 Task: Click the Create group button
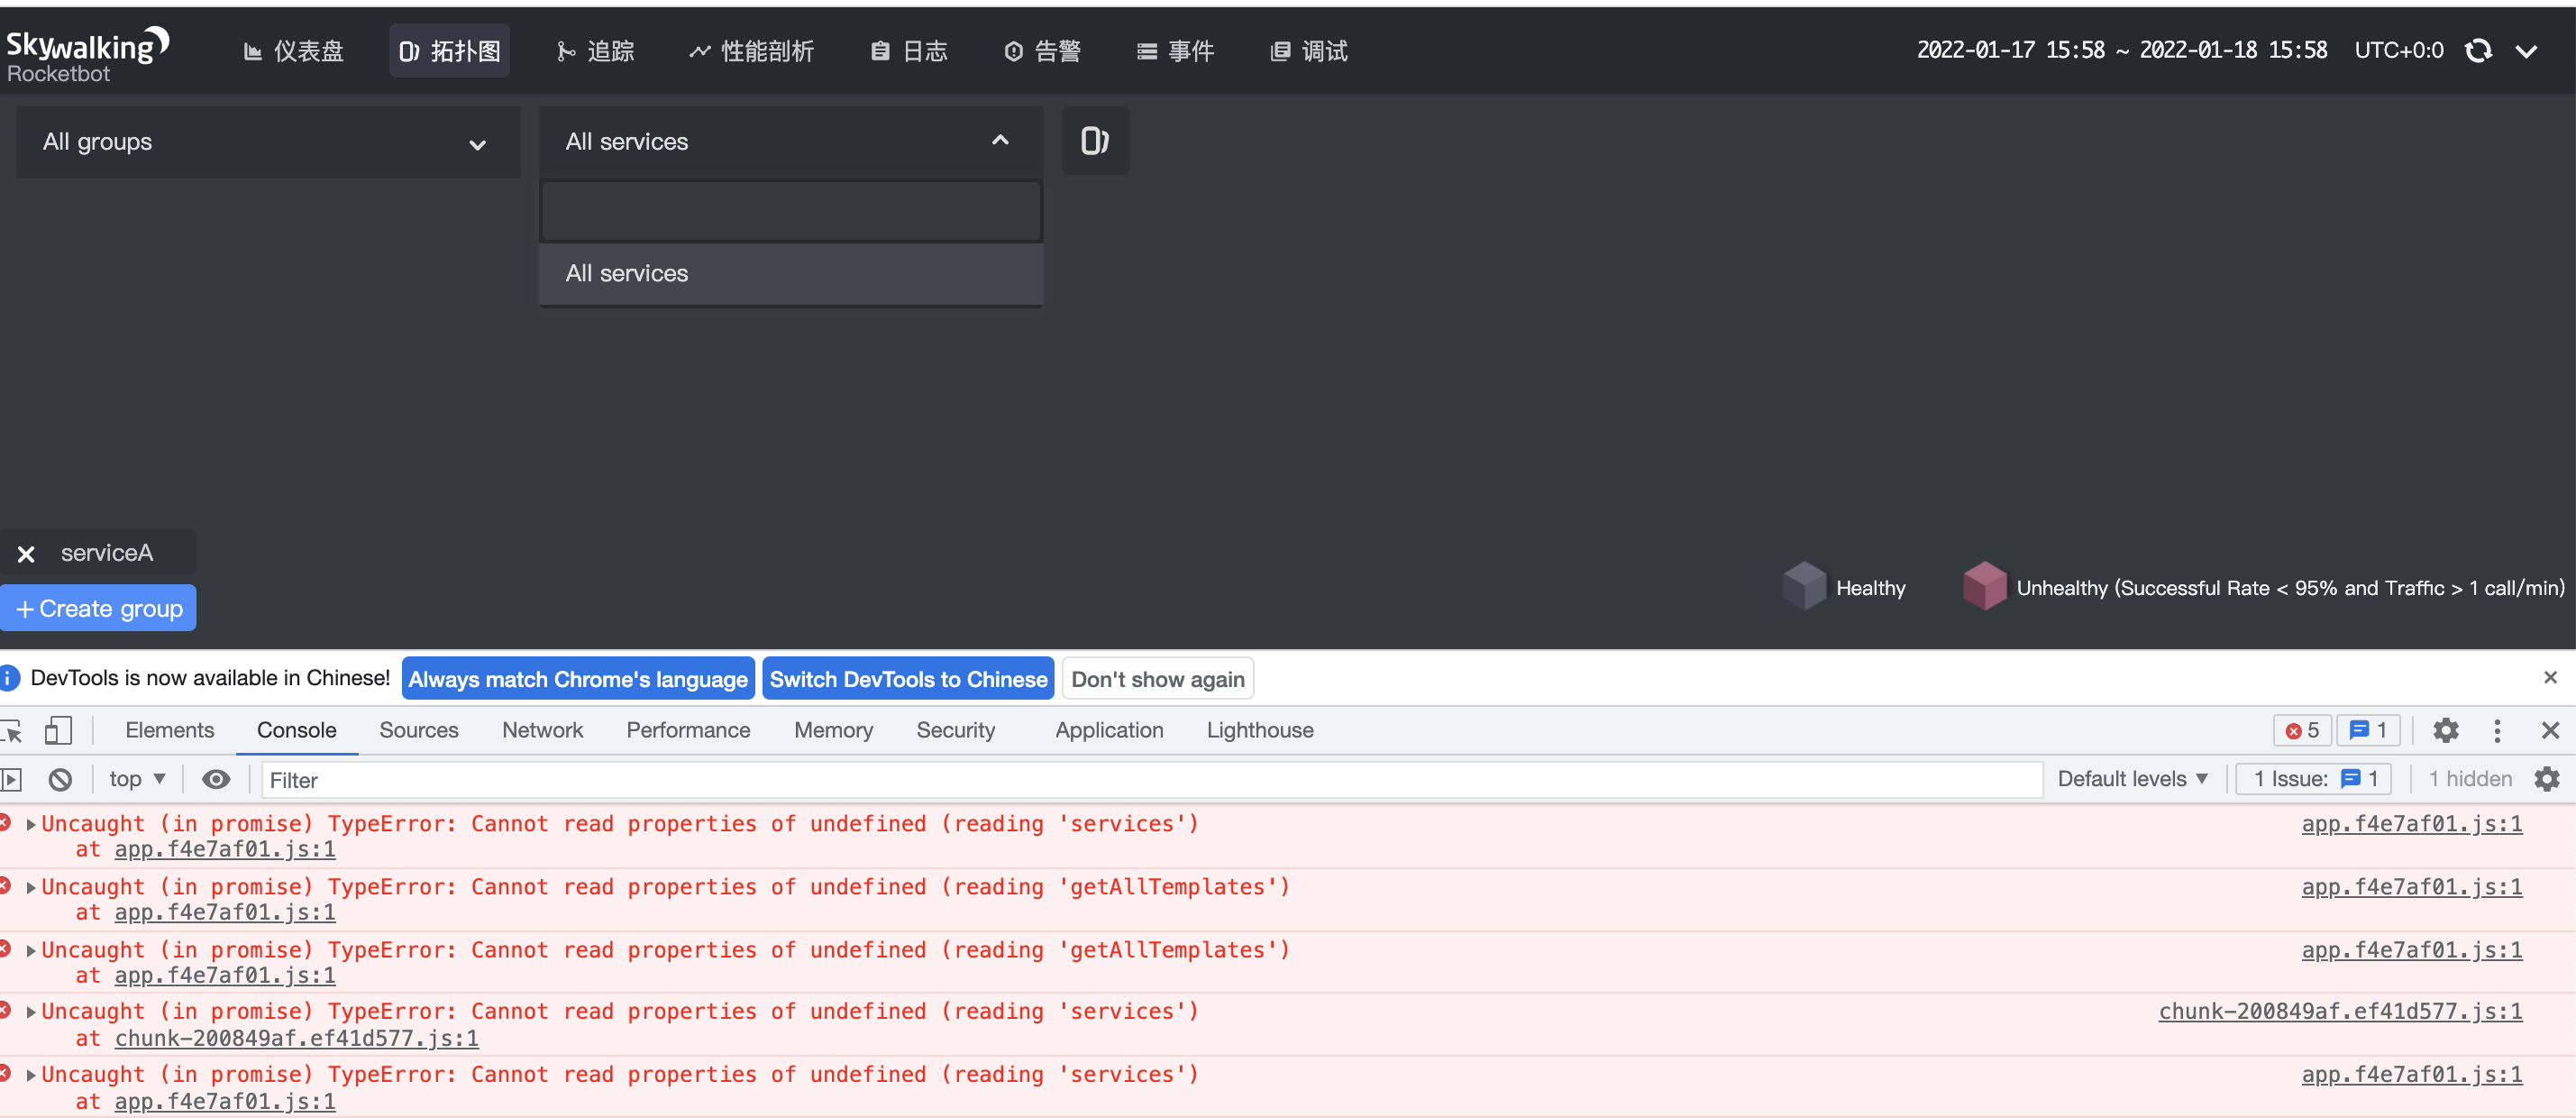coord(98,607)
